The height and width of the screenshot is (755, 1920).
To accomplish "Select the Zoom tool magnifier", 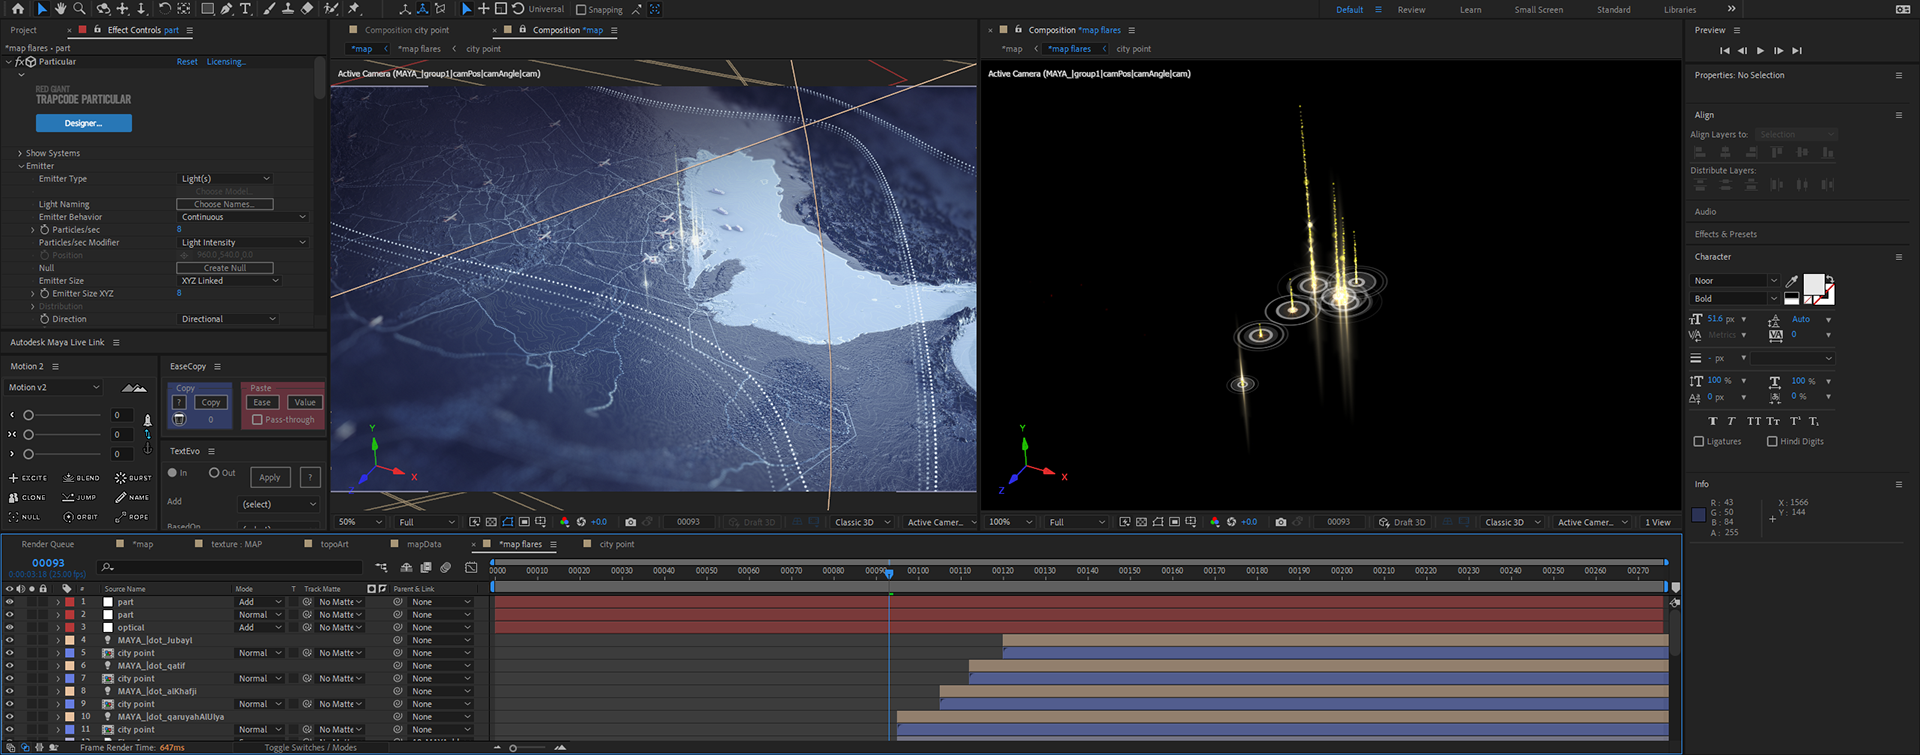I will point(79,9).
